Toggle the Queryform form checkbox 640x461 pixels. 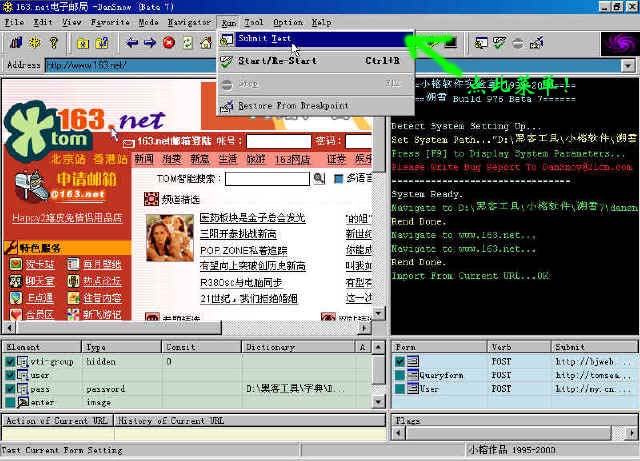[400, 375]
